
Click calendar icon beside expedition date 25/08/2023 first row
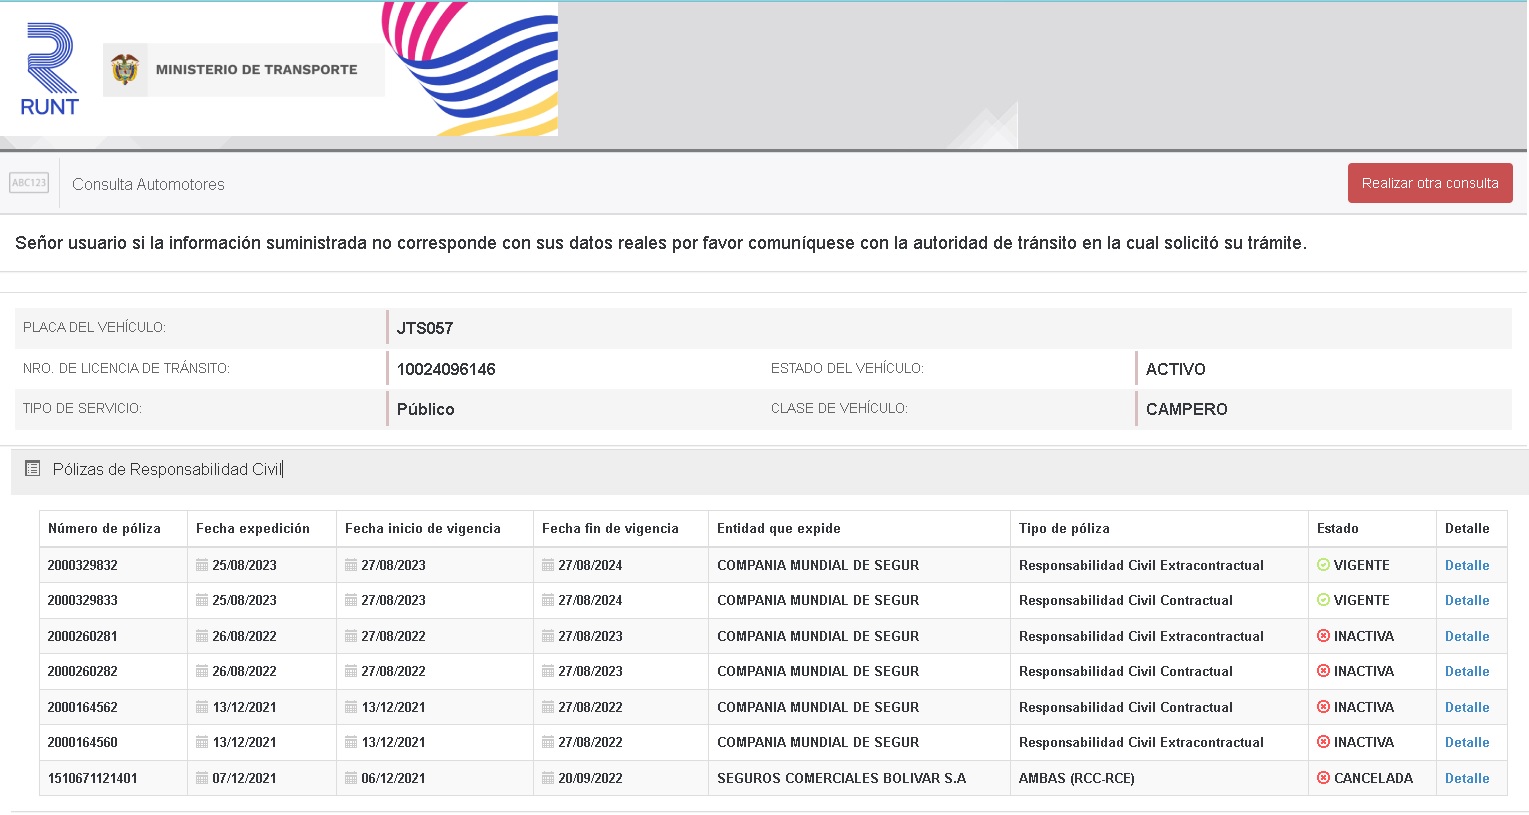click(x=202, y=565)
